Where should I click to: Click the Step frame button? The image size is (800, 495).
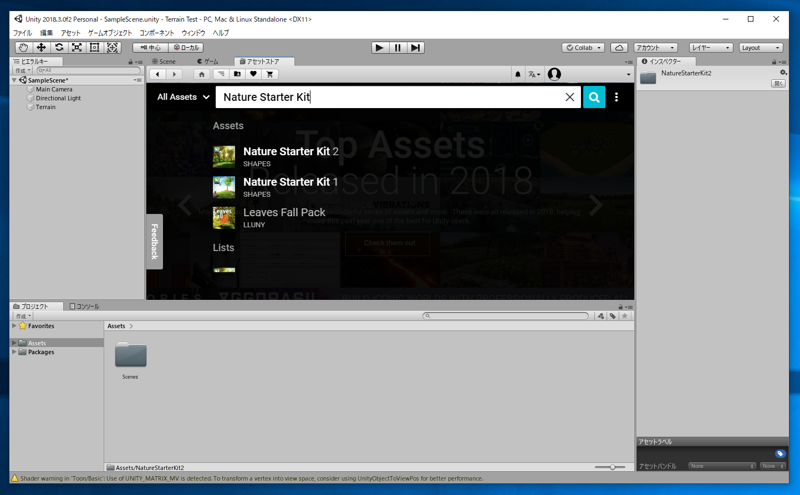[x=415, y=47]
